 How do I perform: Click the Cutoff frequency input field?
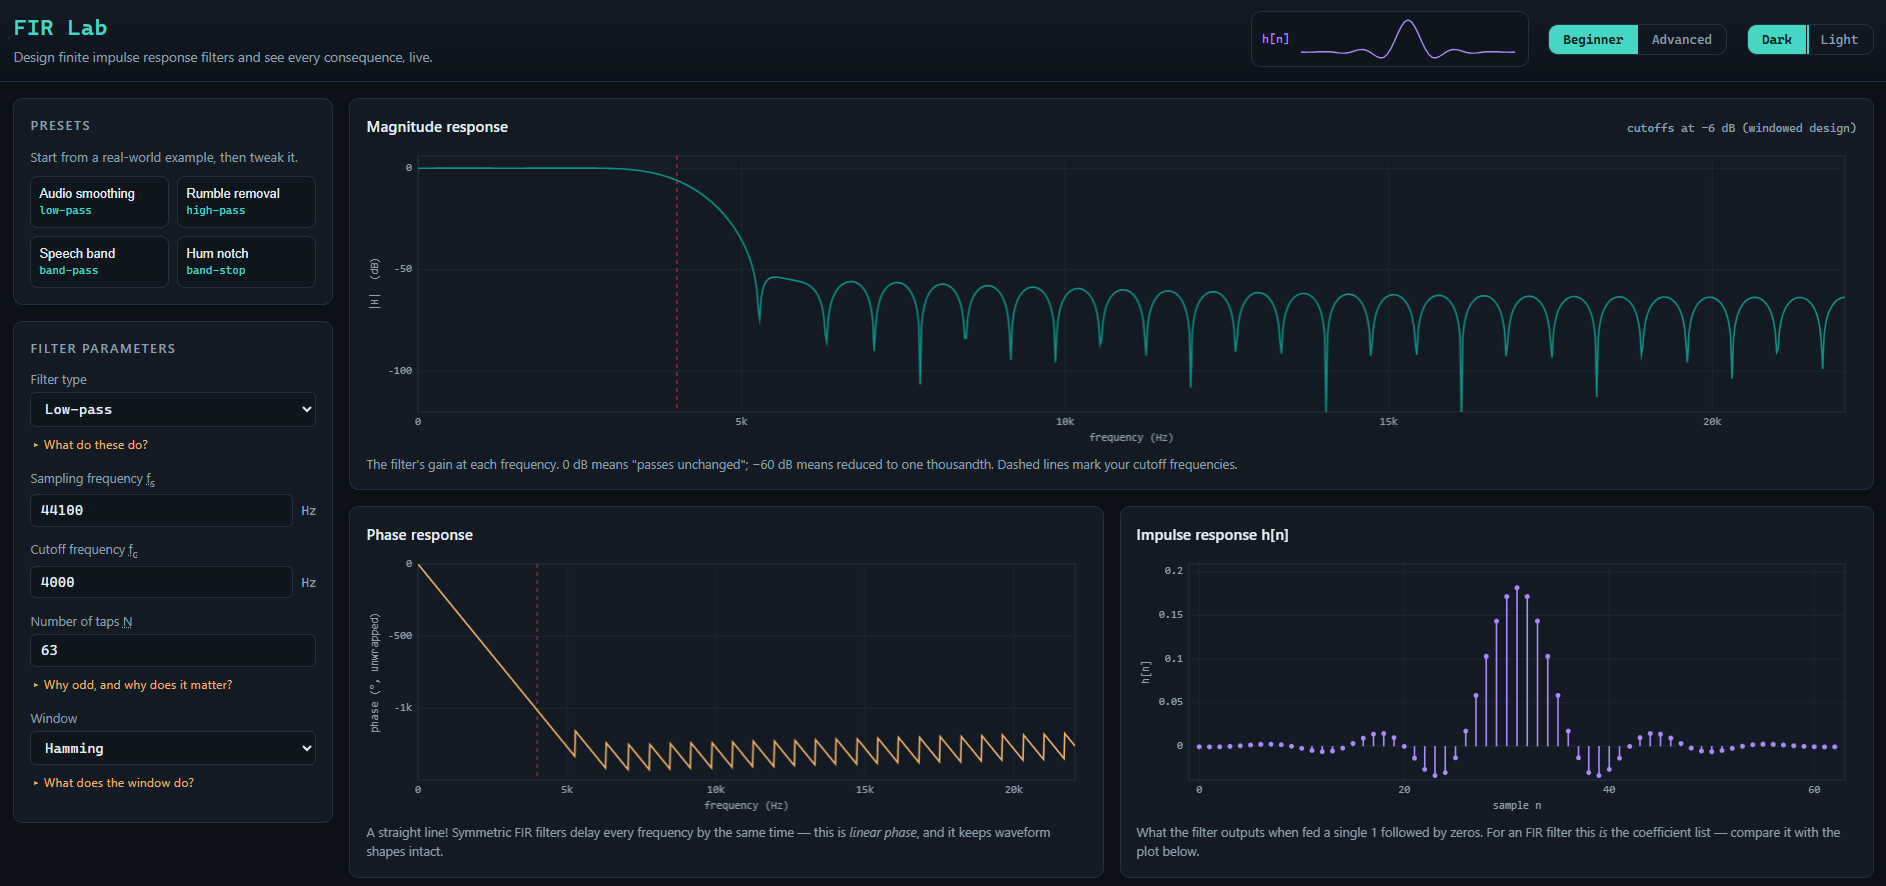click(161, 582)
